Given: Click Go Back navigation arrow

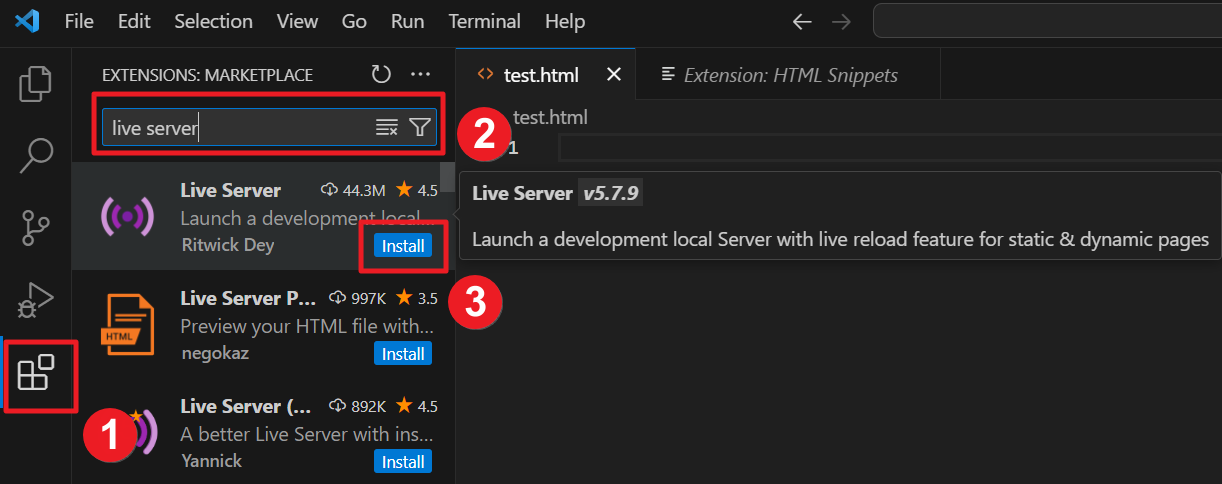Looking at the screenshot, I should [x=802, y=21].
